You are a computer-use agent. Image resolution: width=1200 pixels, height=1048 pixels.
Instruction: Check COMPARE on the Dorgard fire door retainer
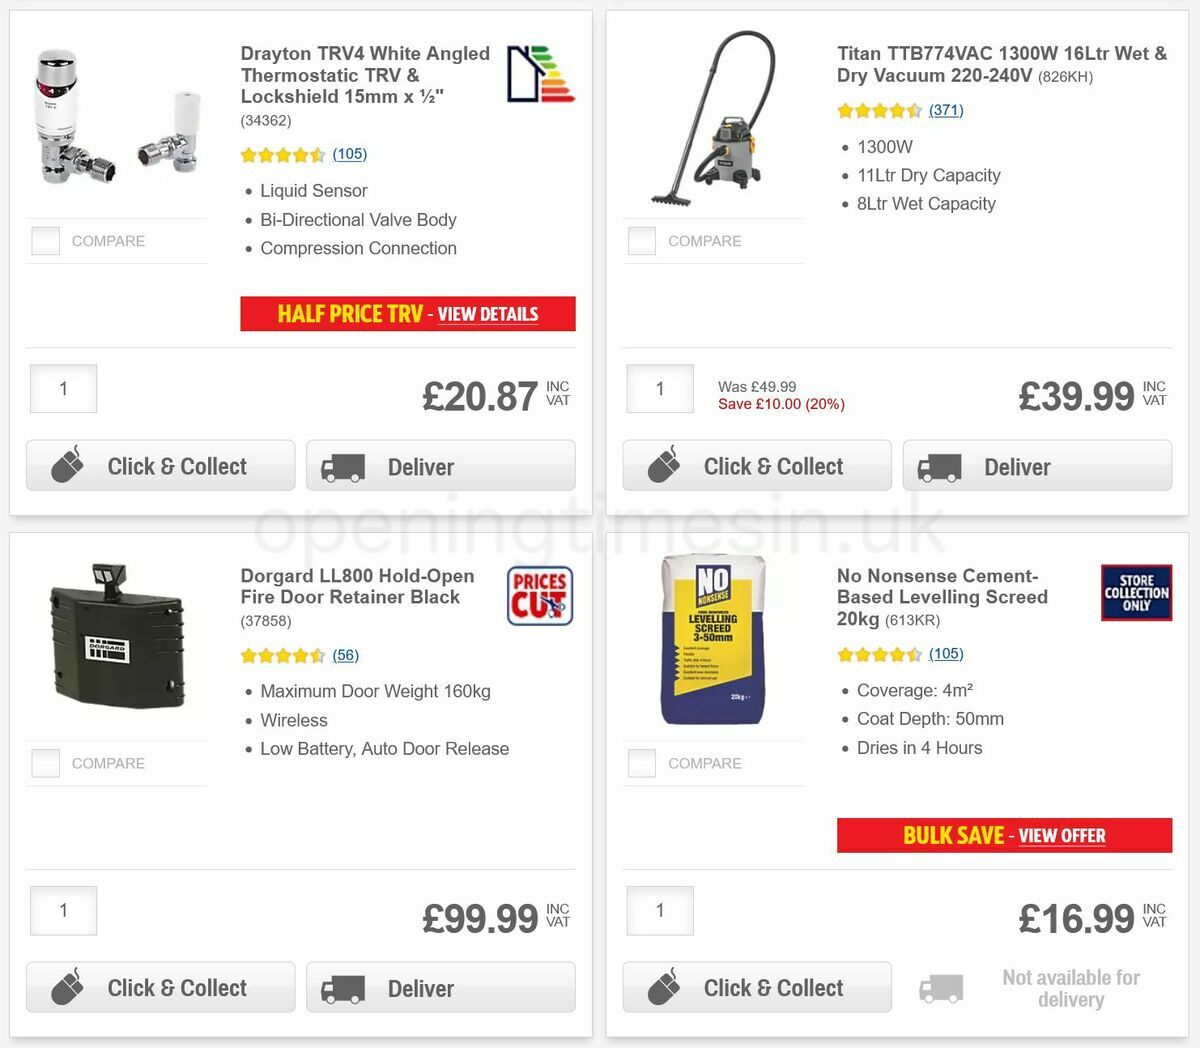coord(45,762)
